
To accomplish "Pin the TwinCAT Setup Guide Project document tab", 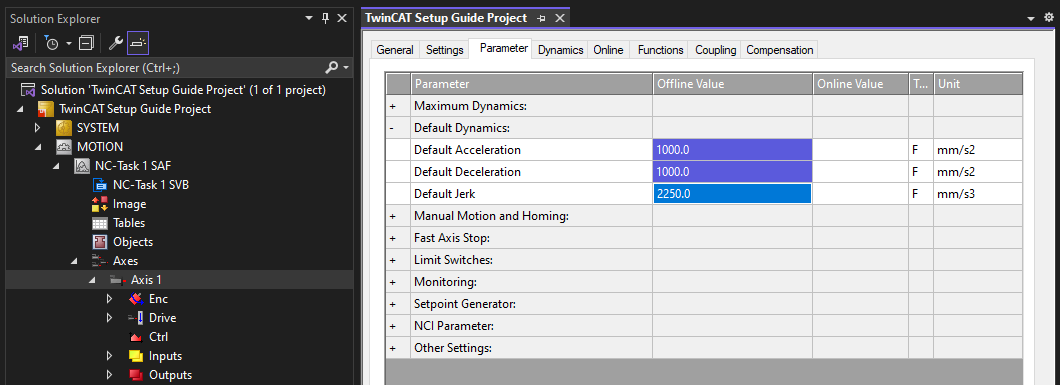I will (x=541, y=18).
